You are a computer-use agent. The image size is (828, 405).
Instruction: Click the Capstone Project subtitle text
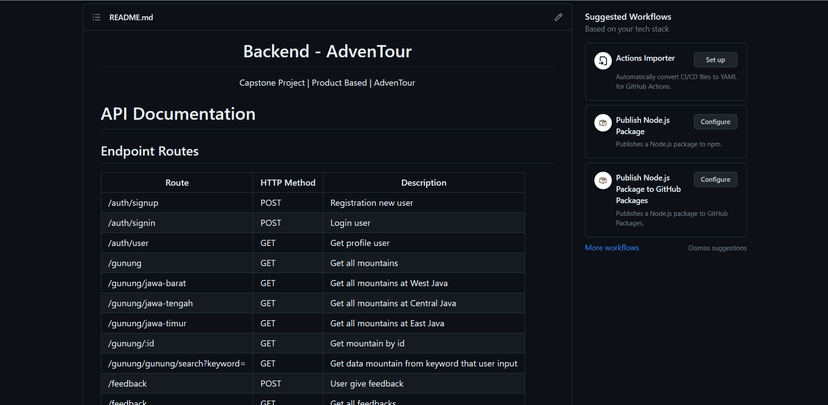pos(327,83)
